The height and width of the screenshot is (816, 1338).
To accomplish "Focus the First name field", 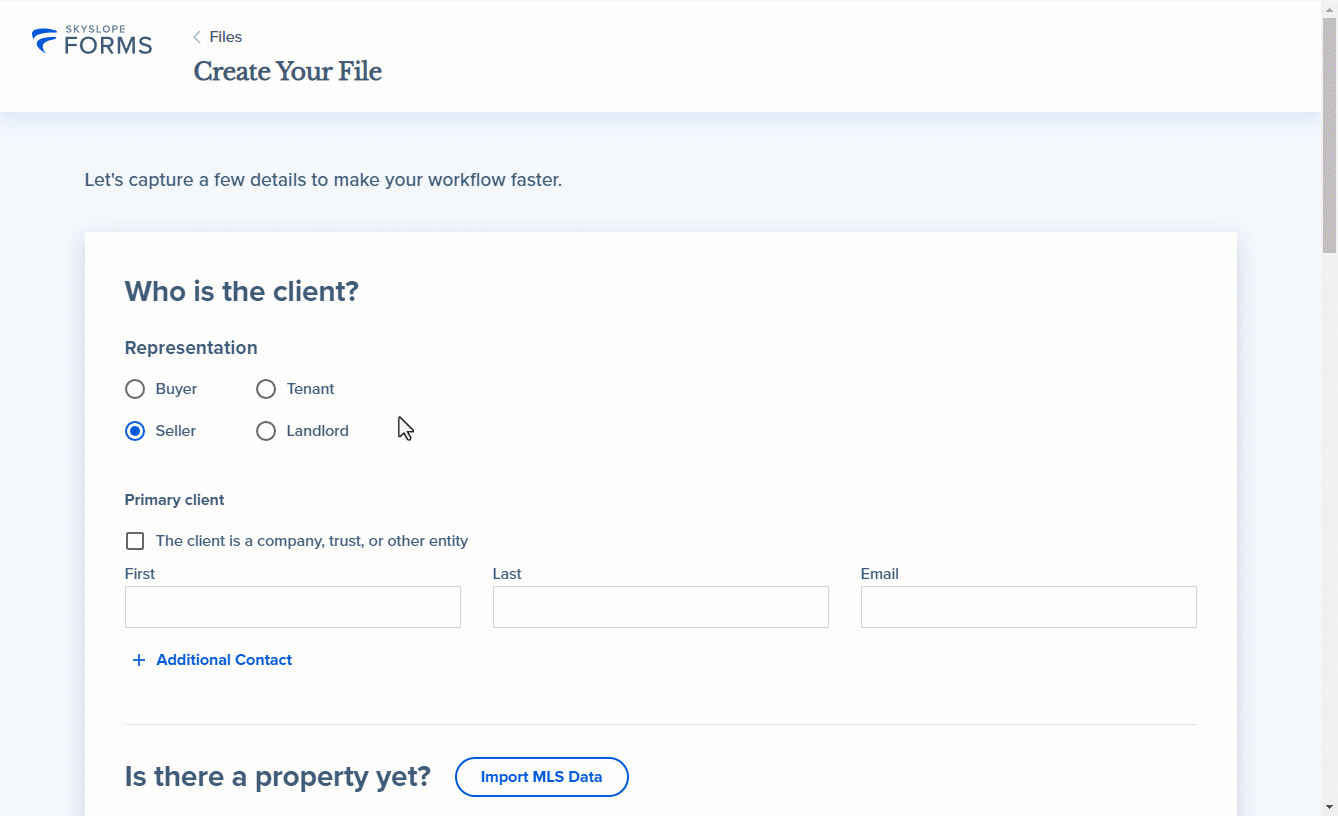I will pyautogui.click(x=293, y=607).
